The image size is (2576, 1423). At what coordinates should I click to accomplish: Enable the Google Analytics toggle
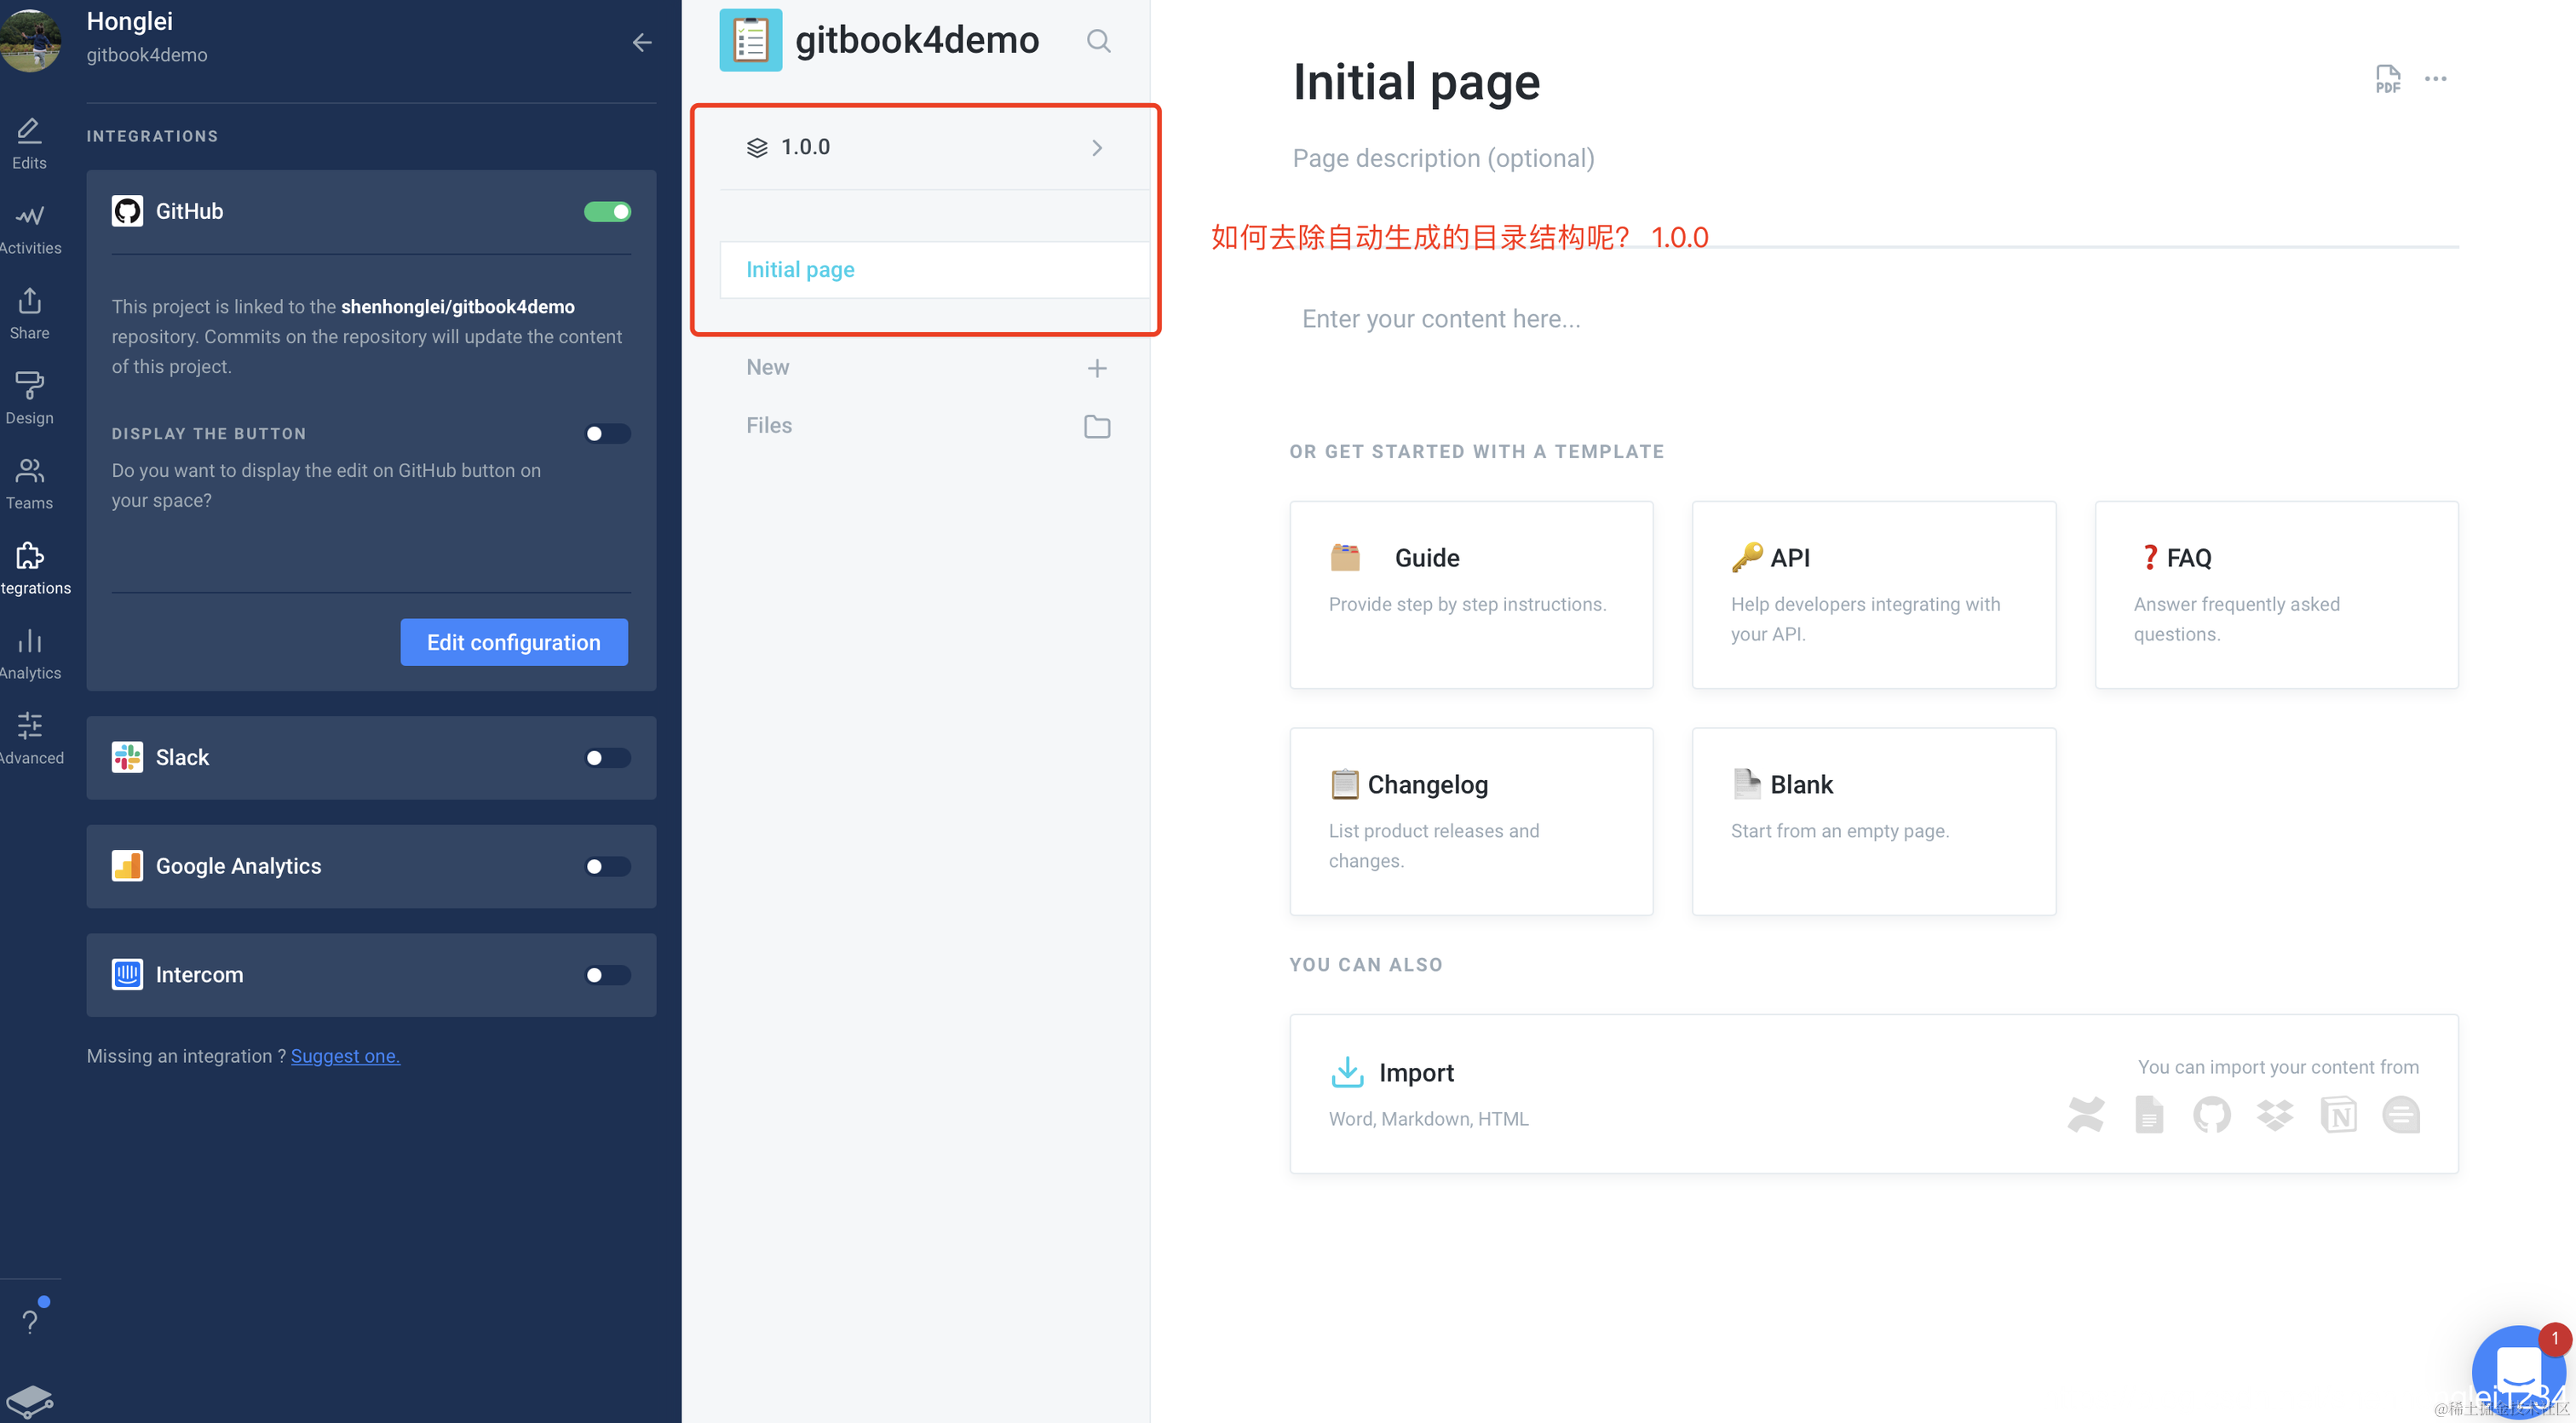(x=607, y=867)
